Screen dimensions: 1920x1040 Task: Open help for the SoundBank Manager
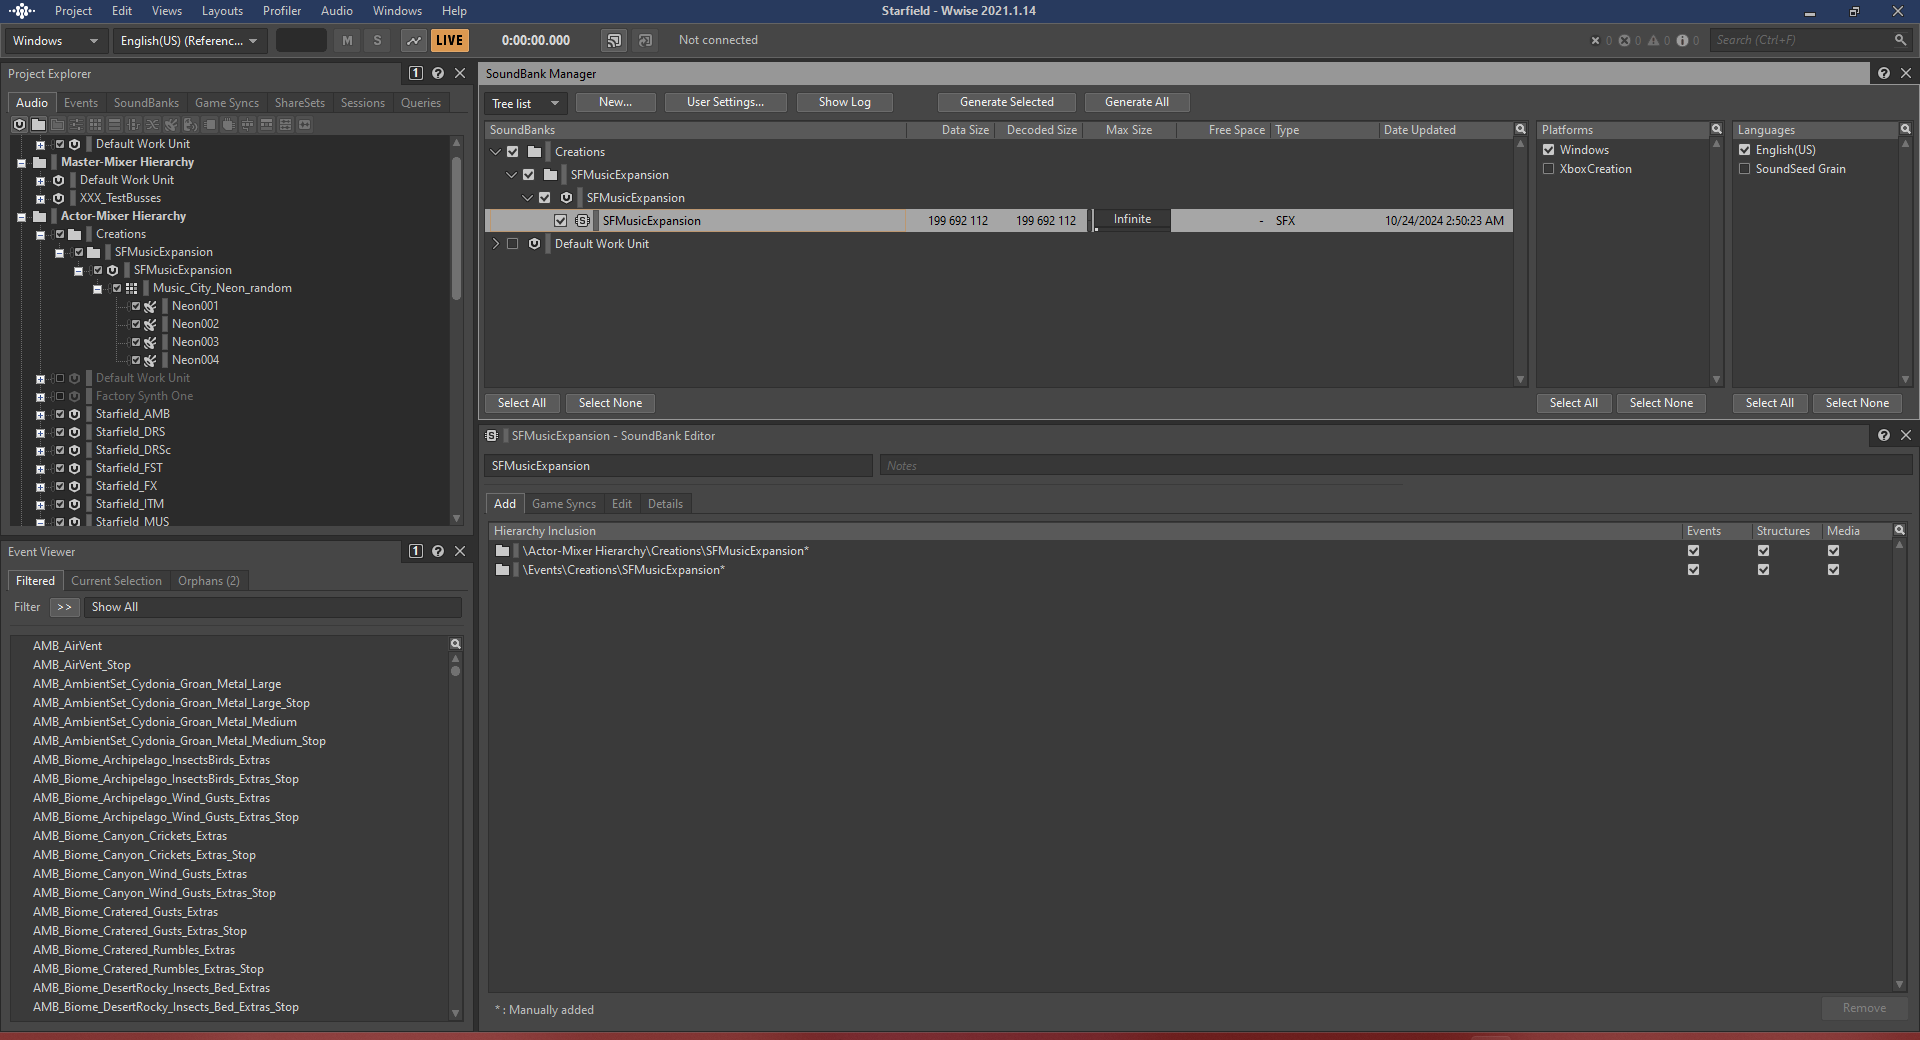tap(1884, 73)
